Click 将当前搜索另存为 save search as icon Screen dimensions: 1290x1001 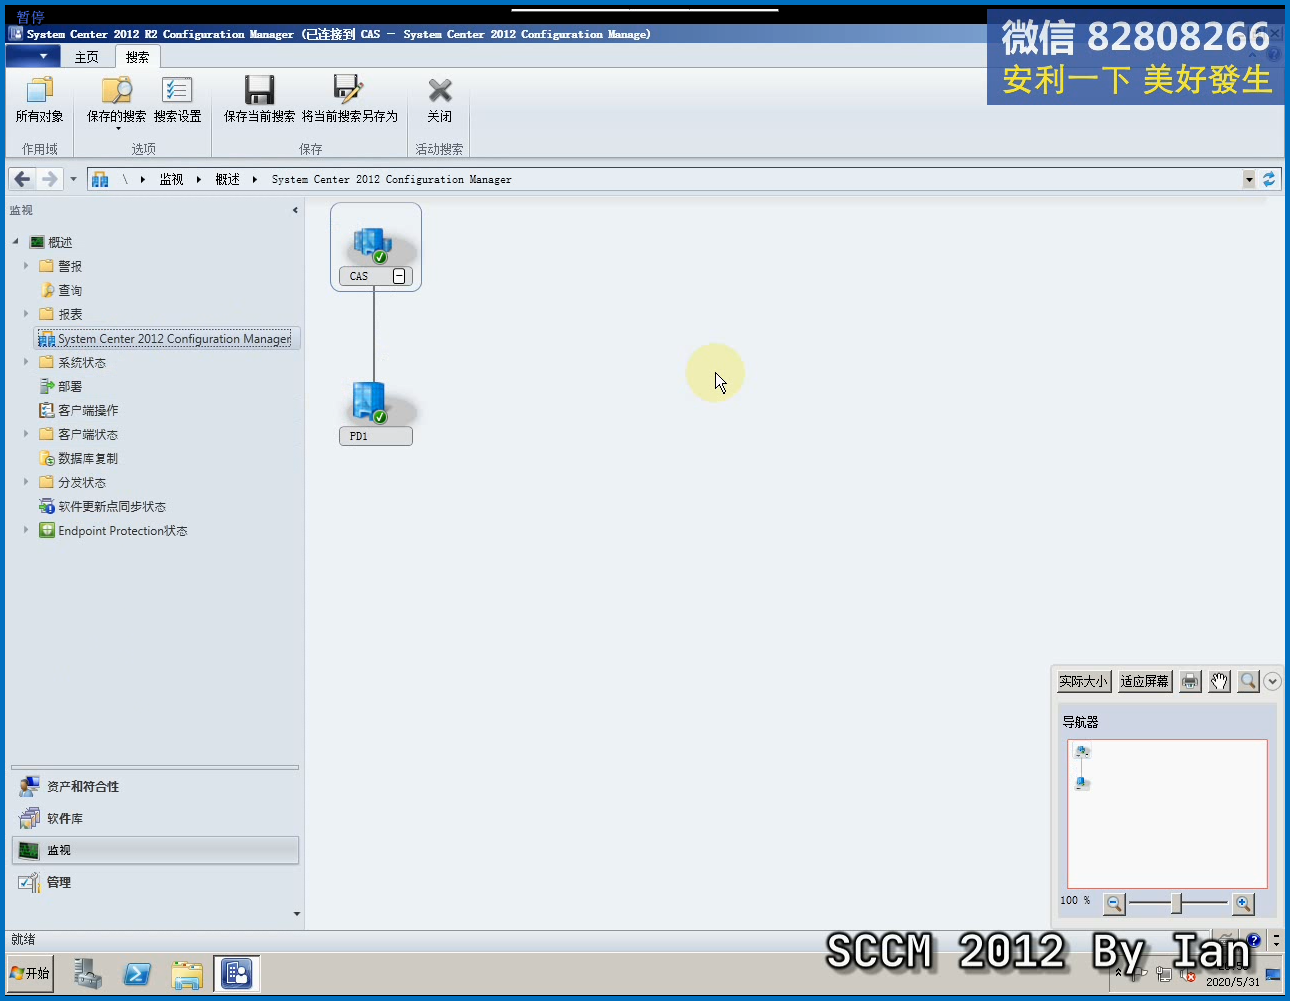point(350,100)
